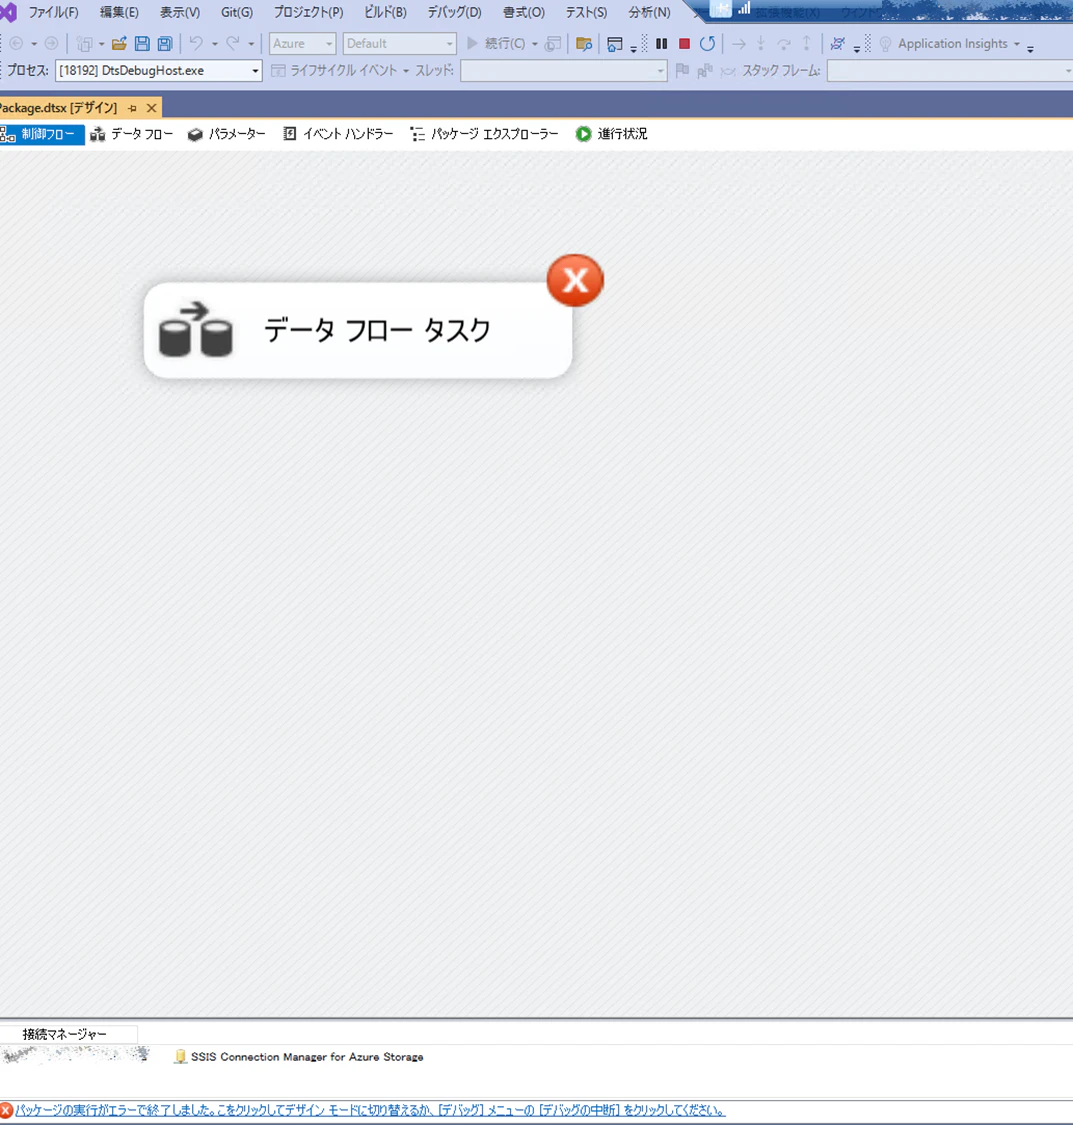Click the pause (break all) debugging icon
This screenshot has height=1125, width=1073.
tap(661, 44)
